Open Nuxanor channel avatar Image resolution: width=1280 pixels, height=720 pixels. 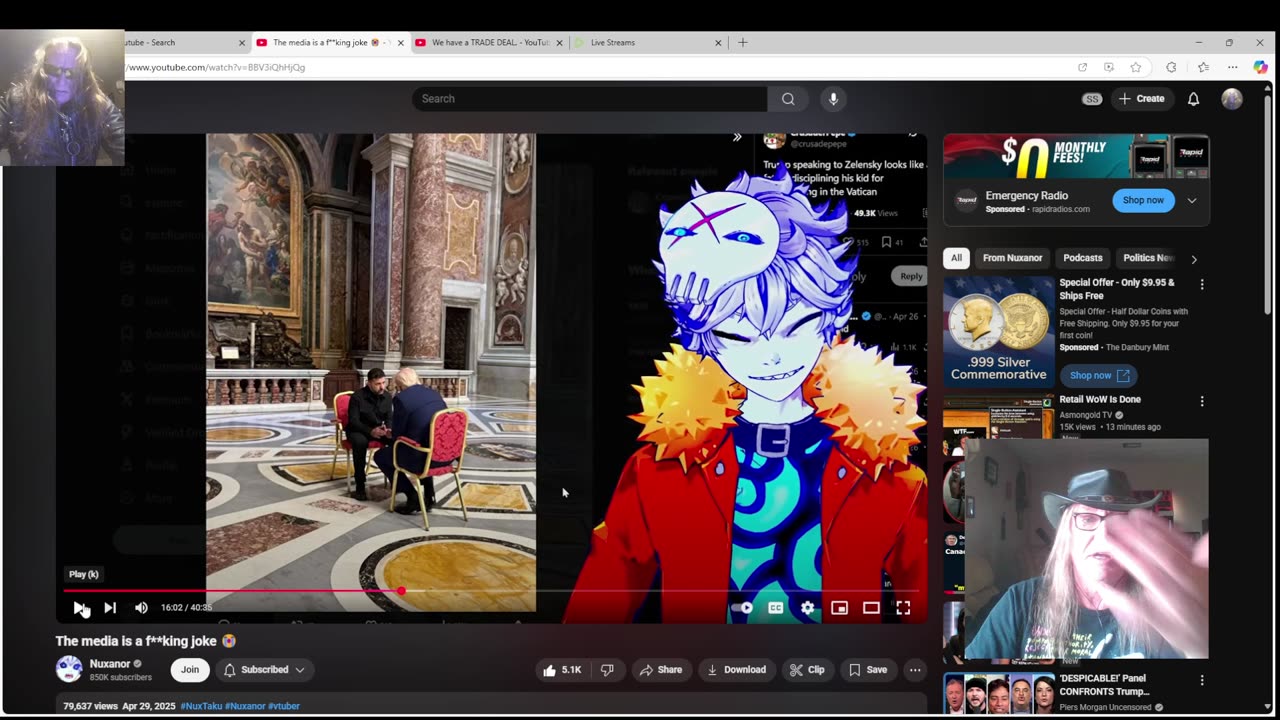69,669
